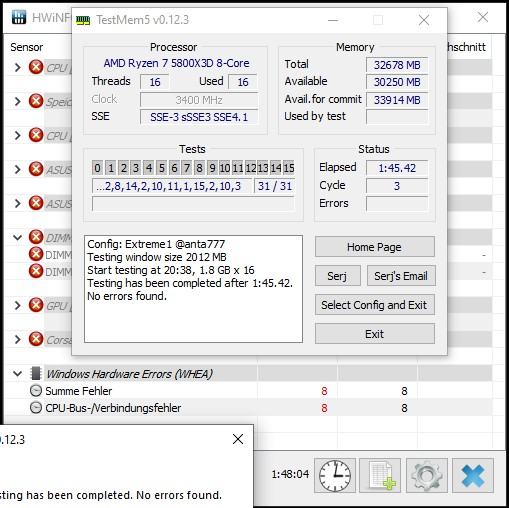Click the Serj button
Image resolution: width=509 pixels, height=508 pixels.
click(337, 276)
